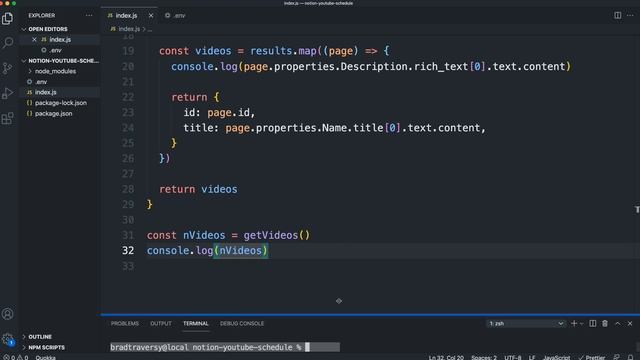Viewport: 640px width, 360px height.
Task: Click the feedback icon in status bar
Action: coord(617,357)
